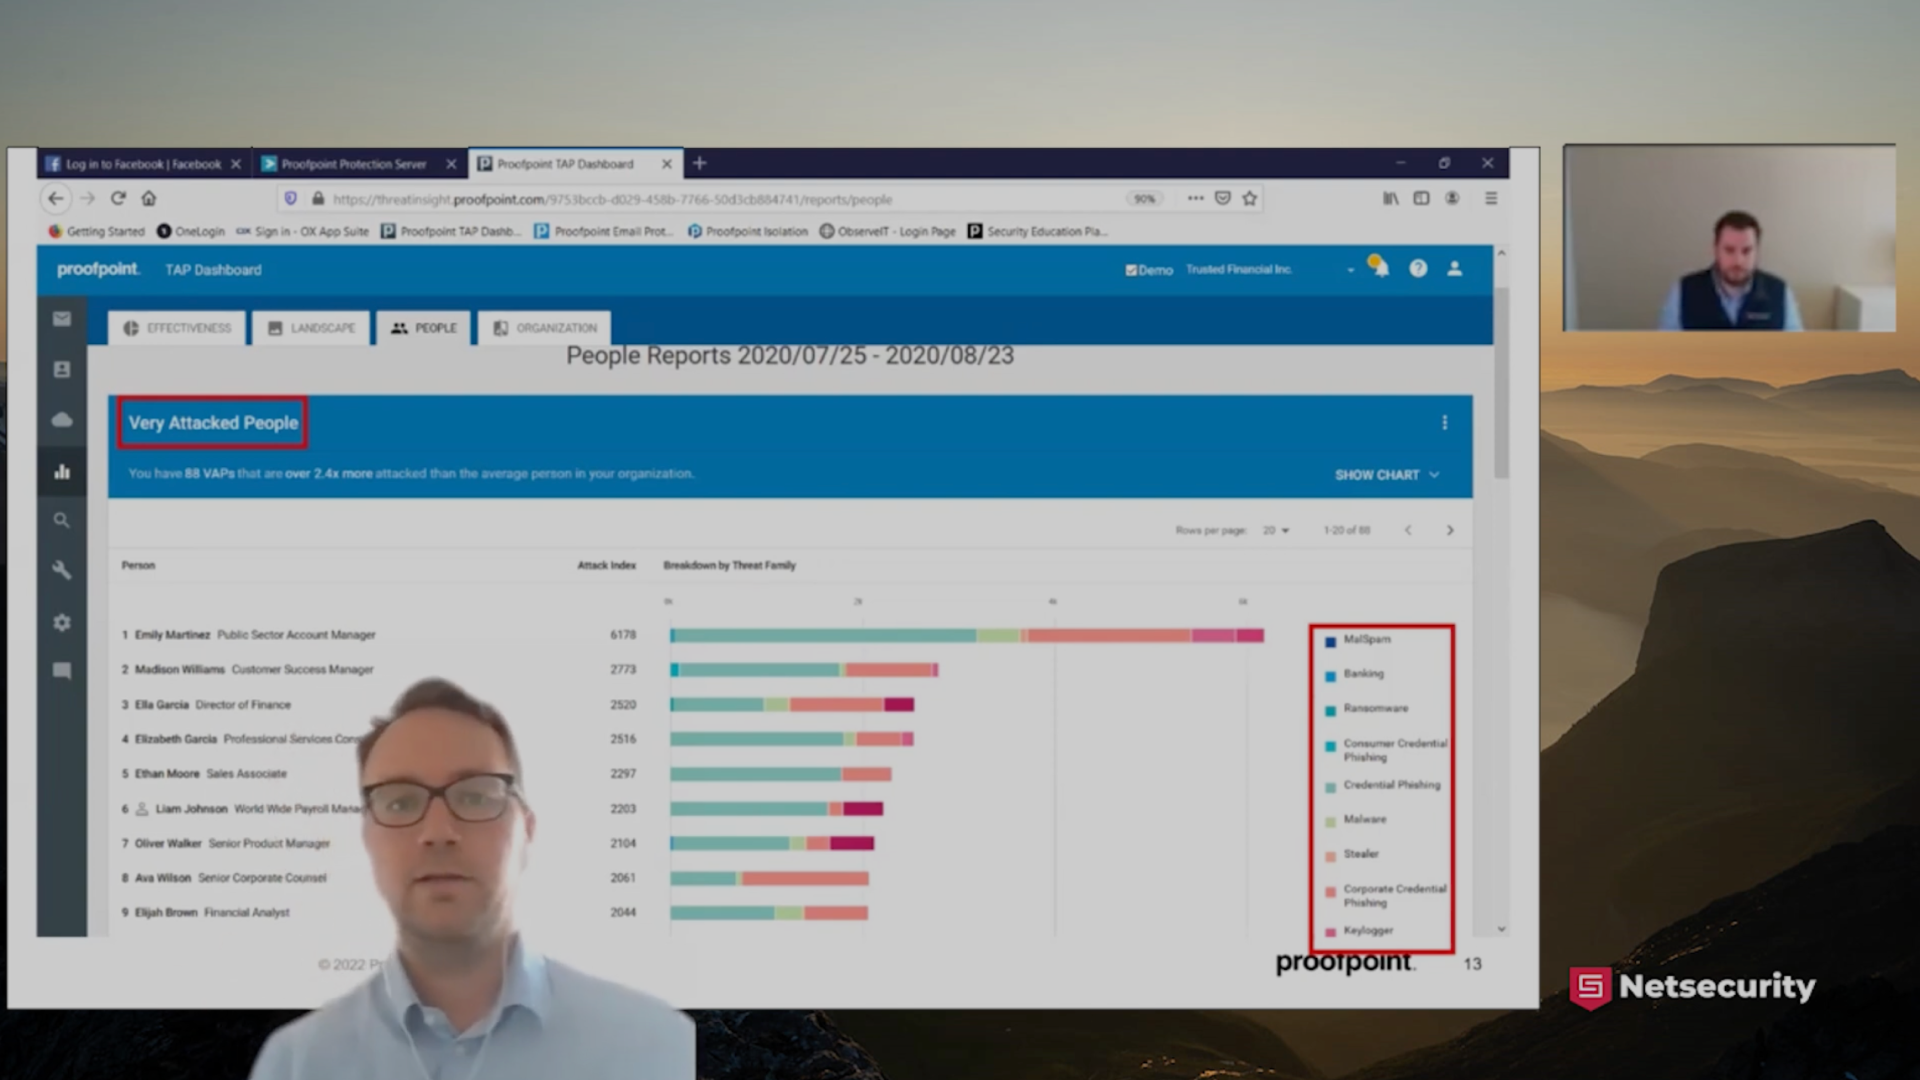Go to the browser Home page
Image resolution: width=1920 pixels, height=1080 pixels.
(149, 198)
